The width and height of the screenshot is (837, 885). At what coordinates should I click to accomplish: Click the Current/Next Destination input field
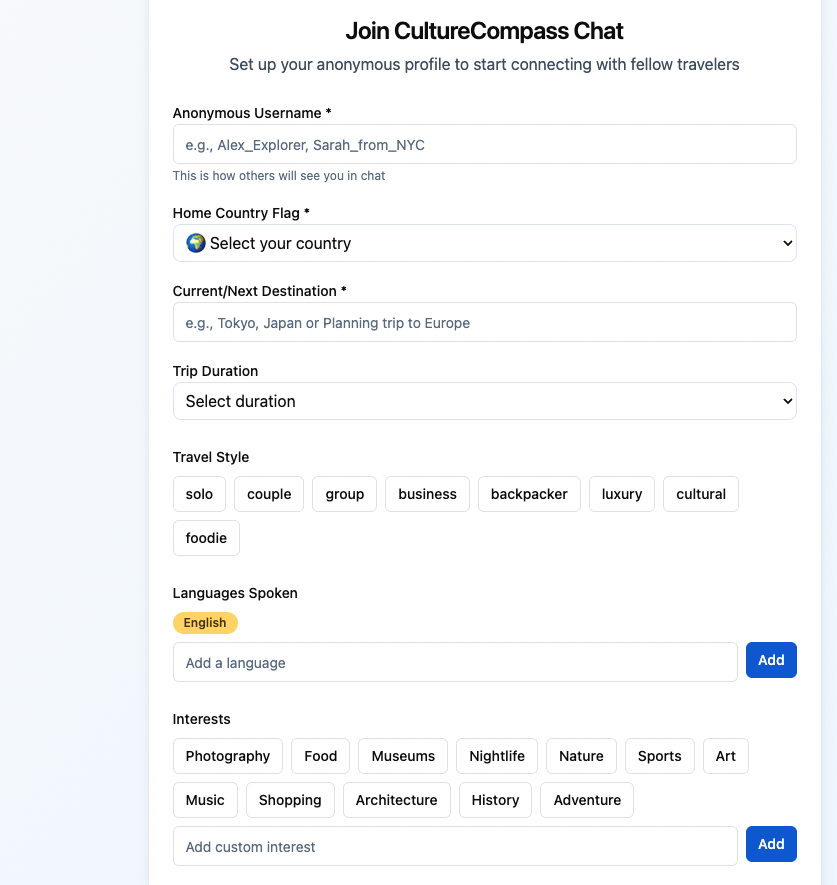coord(484,322)
